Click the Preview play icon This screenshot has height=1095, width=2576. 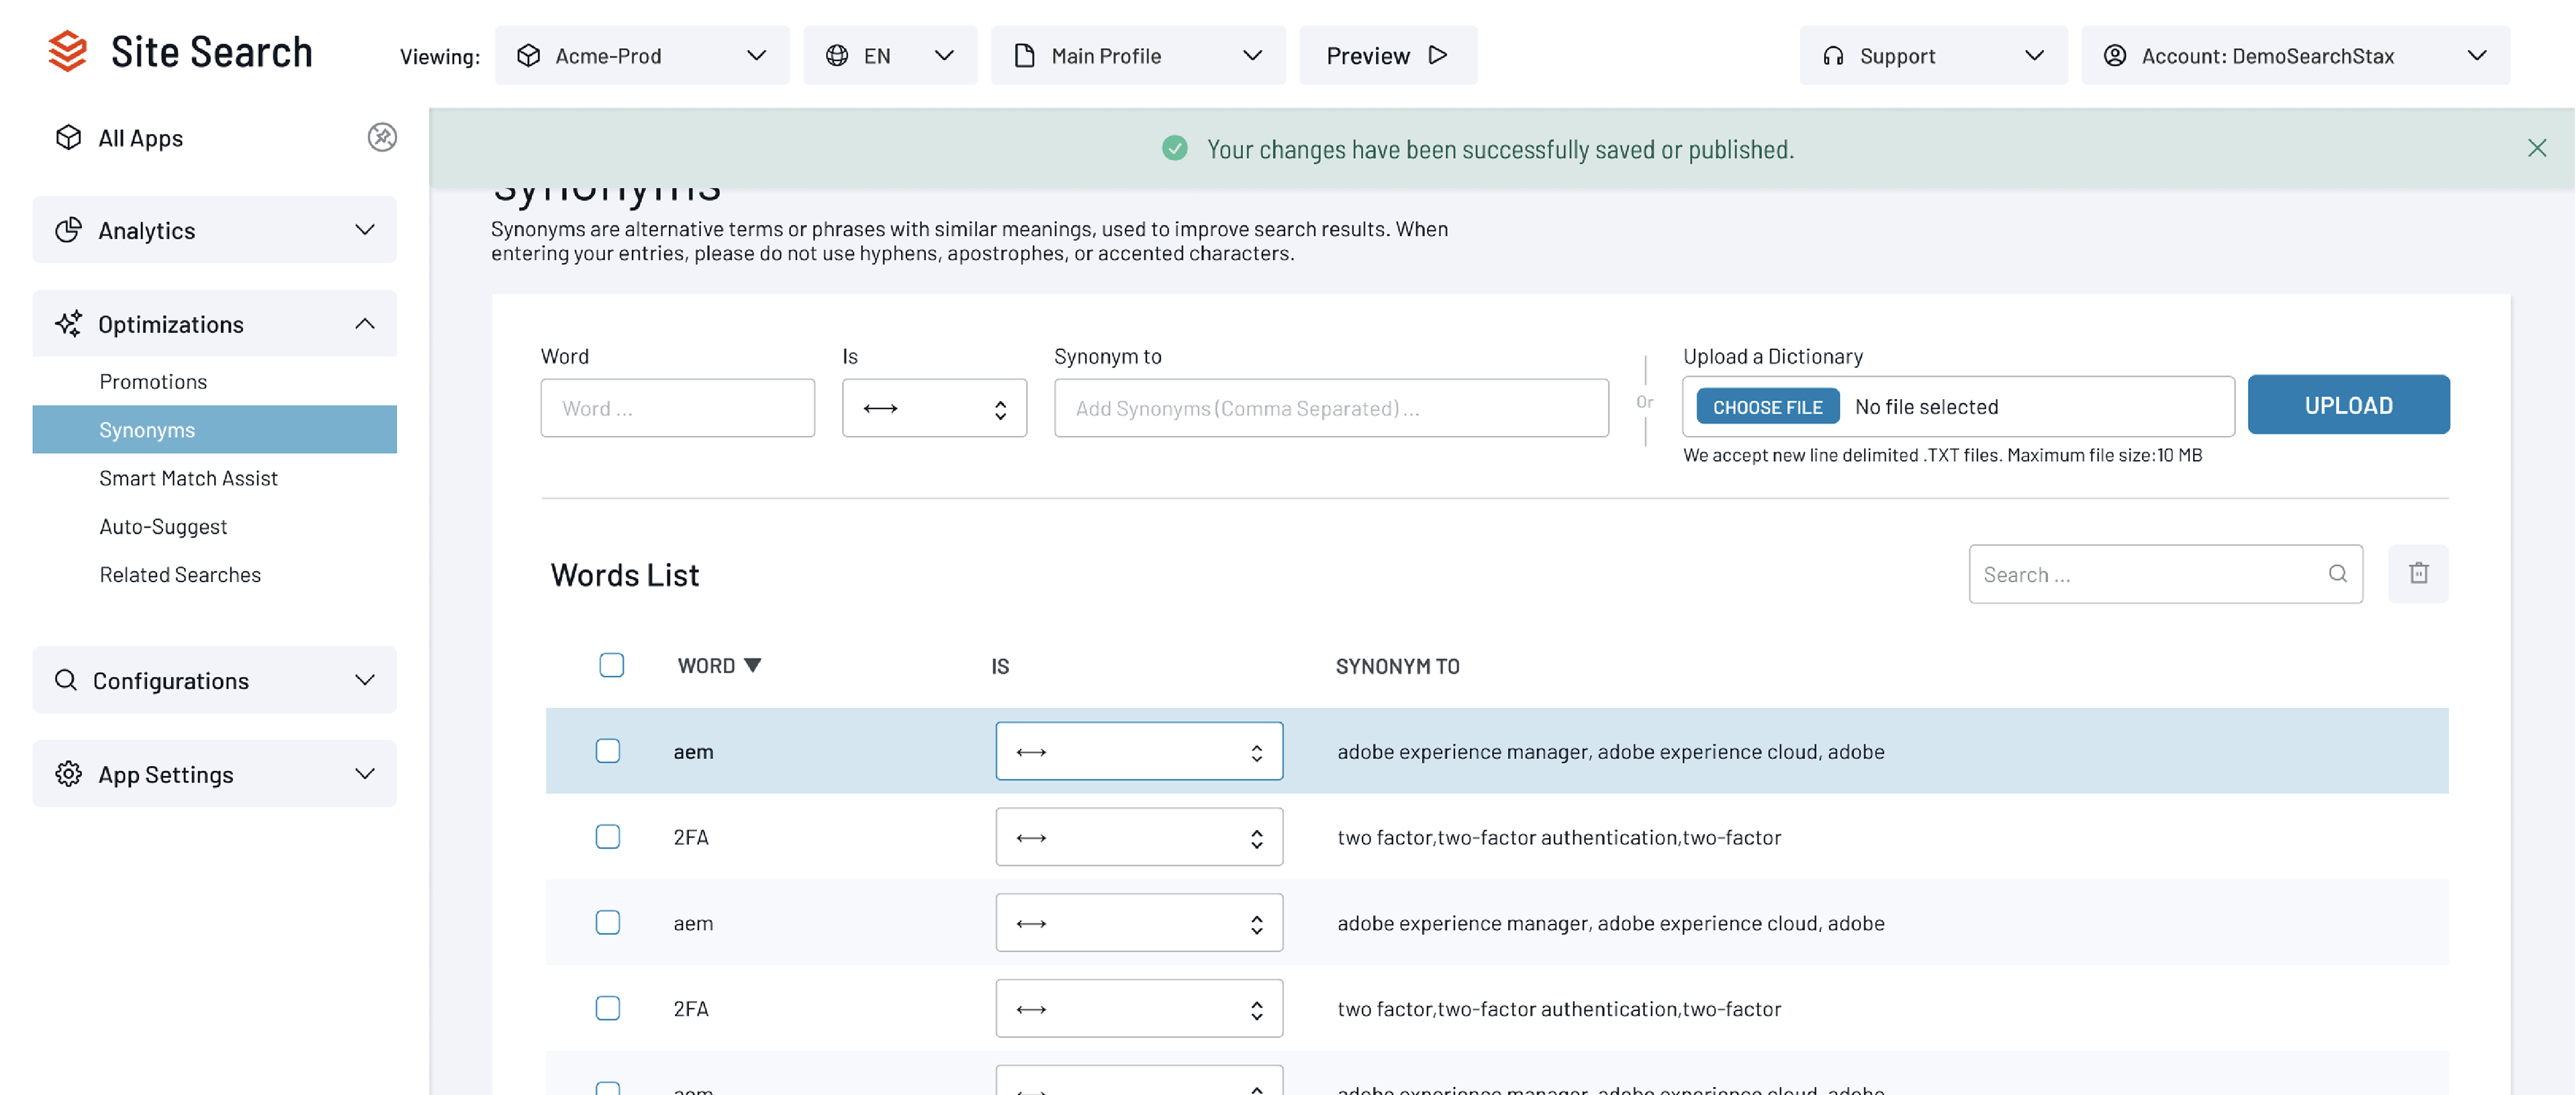coord(1438,55)
